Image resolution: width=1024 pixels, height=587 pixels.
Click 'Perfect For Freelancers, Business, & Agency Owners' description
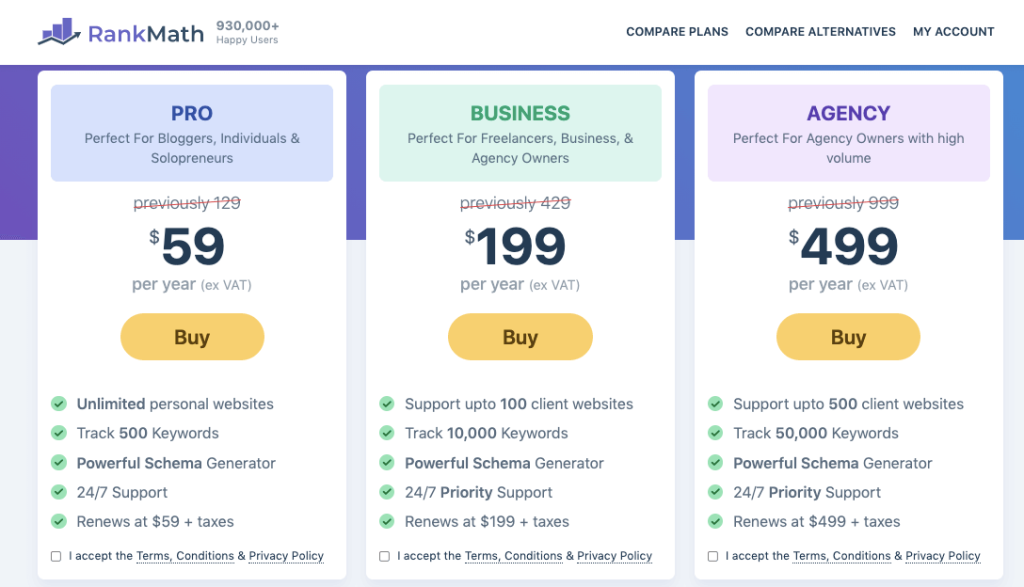click(x=520, y=148)
